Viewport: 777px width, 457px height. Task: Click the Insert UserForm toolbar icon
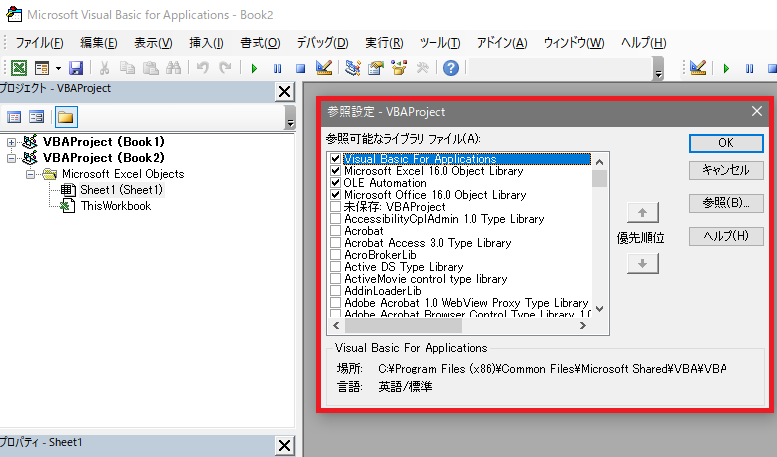42,68
